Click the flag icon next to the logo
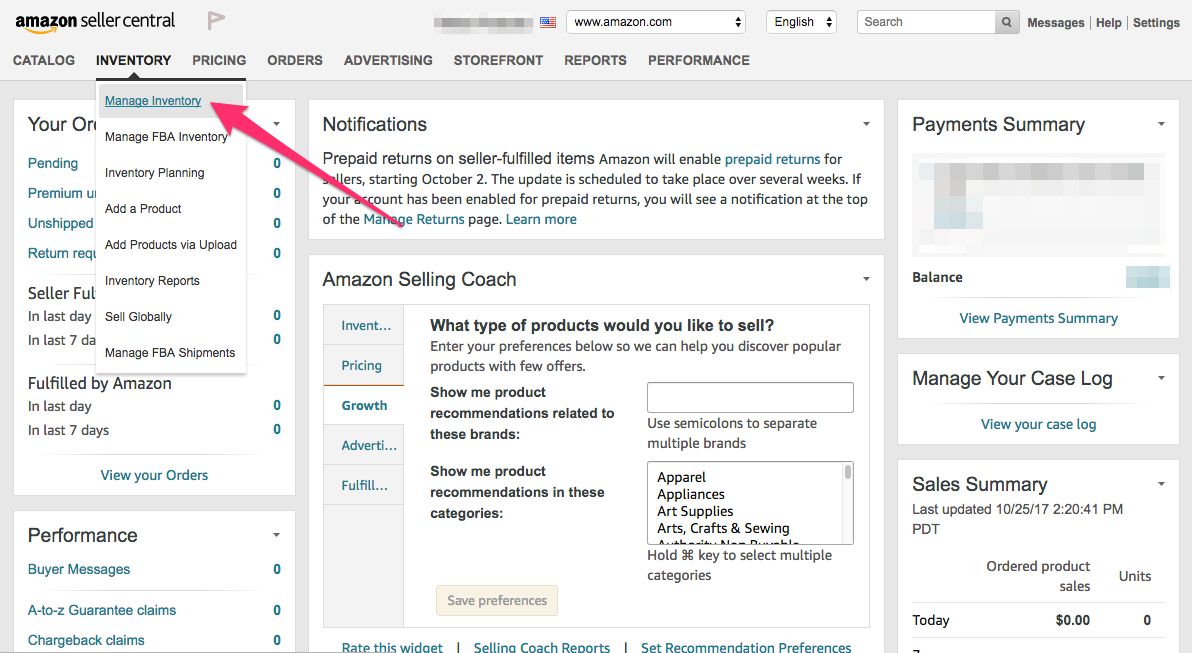The image size is (1192, 653). tap(217, 21)
